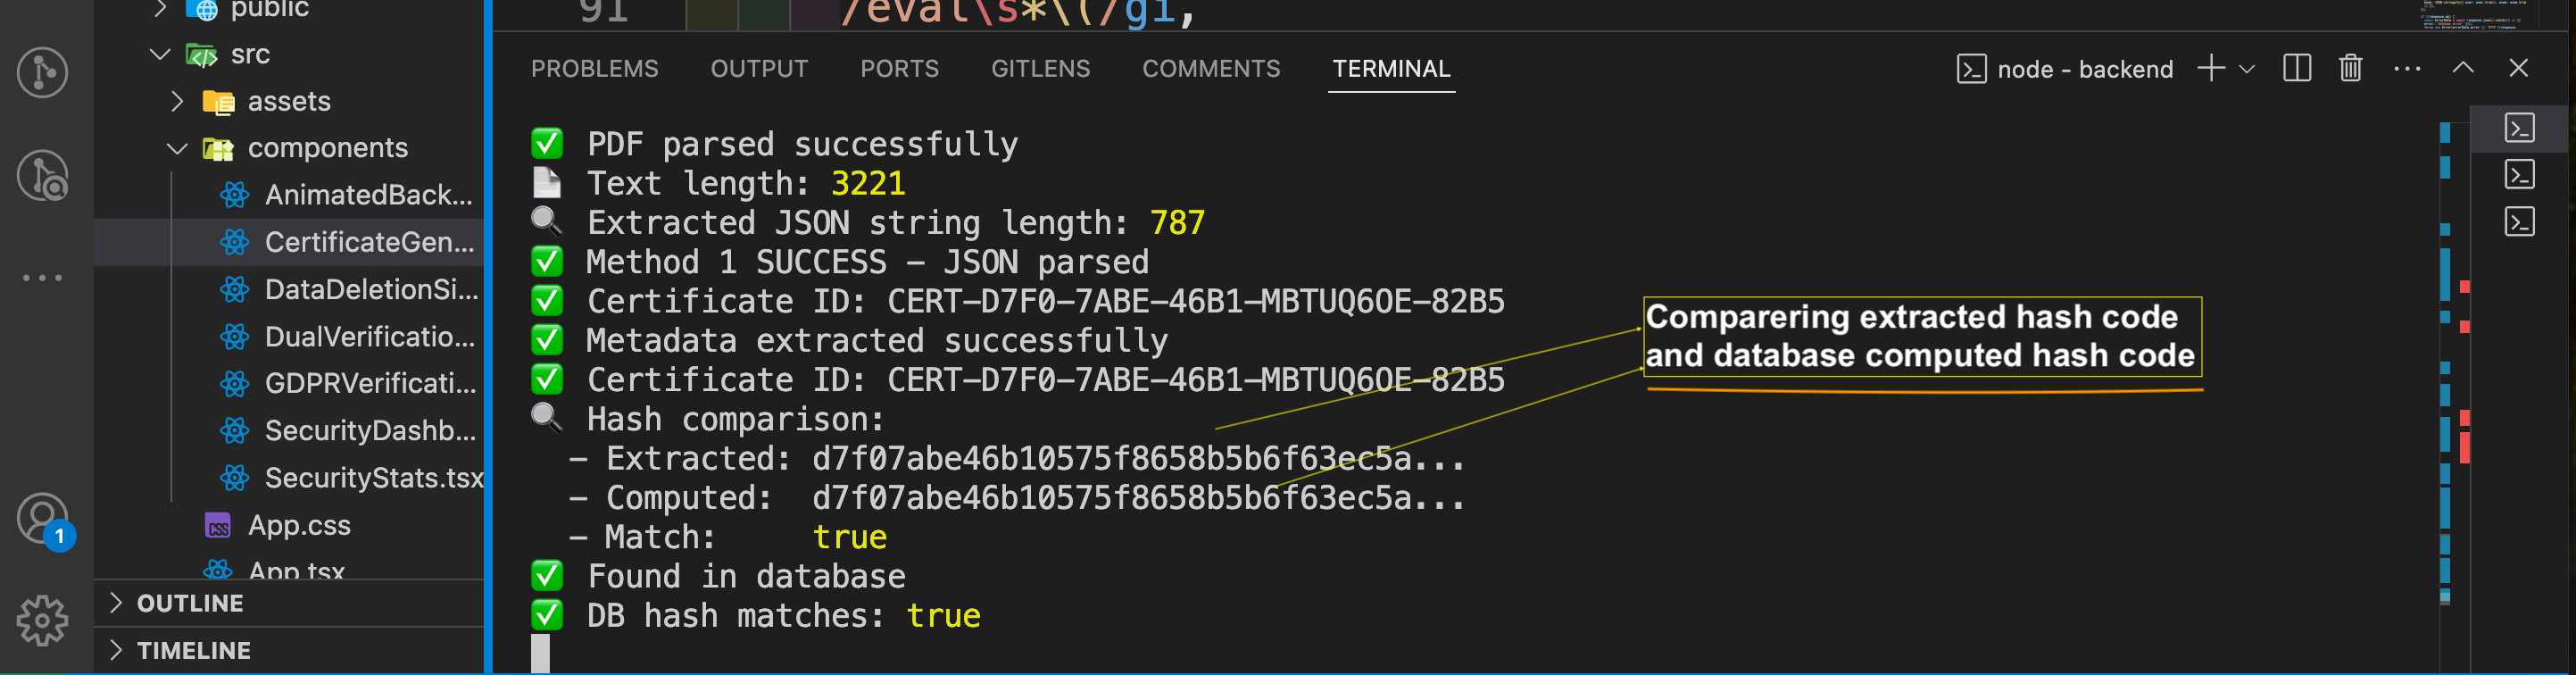The width and height of the screenshot is (2576, 675).
Task: Open the Accounts menu
Action: tap(42, 519)
